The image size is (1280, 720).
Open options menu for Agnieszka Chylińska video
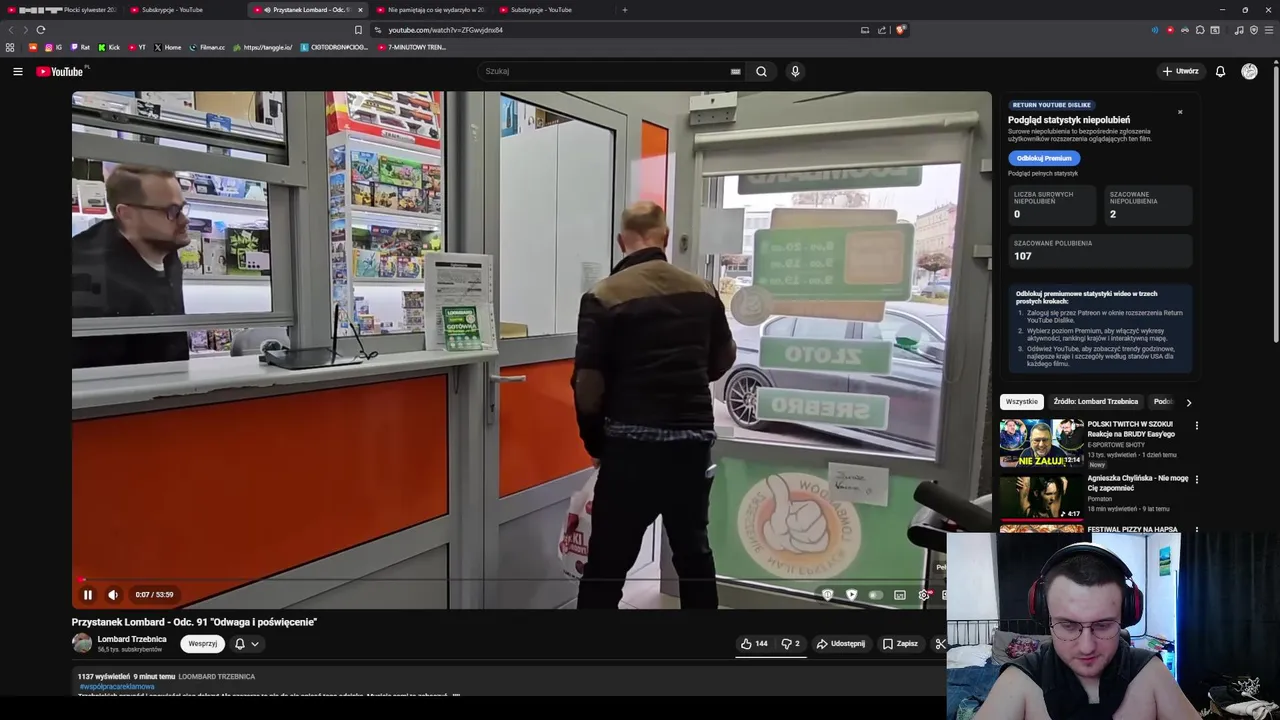1196,480
